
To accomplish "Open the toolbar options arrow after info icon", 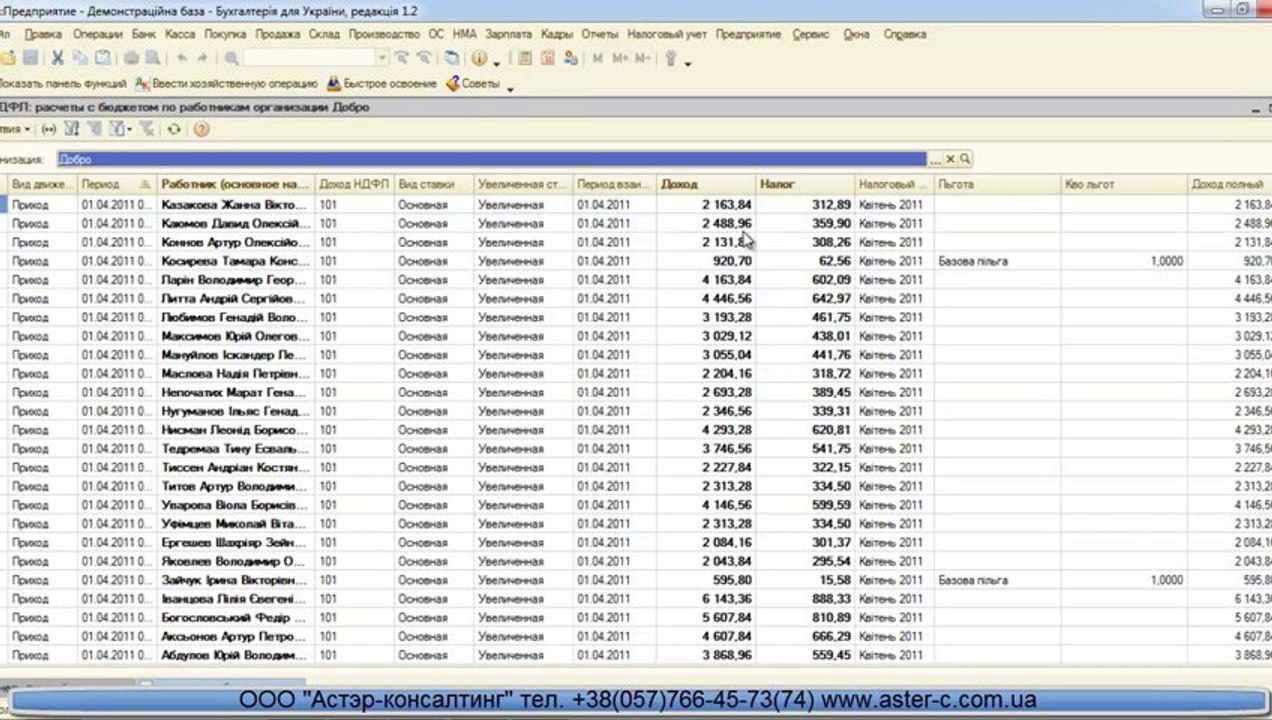I will 497,64.
